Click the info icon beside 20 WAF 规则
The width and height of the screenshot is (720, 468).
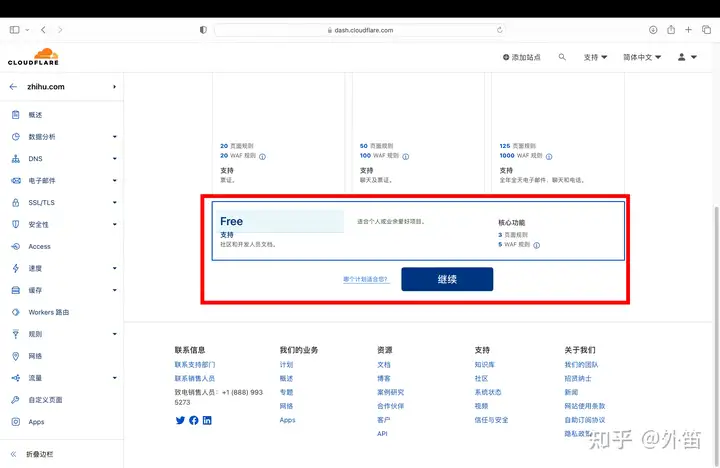pos(262,157)
